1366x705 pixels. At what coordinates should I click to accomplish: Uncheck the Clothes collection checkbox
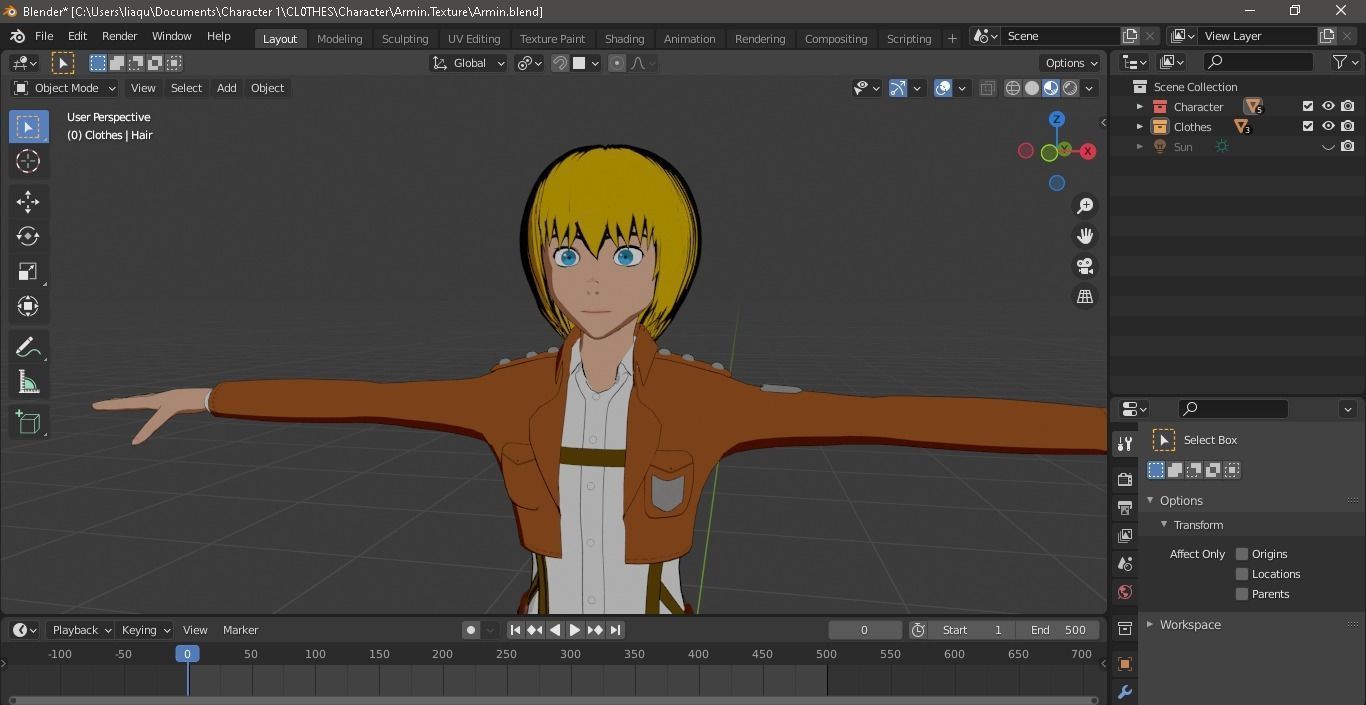(1306, 126)
